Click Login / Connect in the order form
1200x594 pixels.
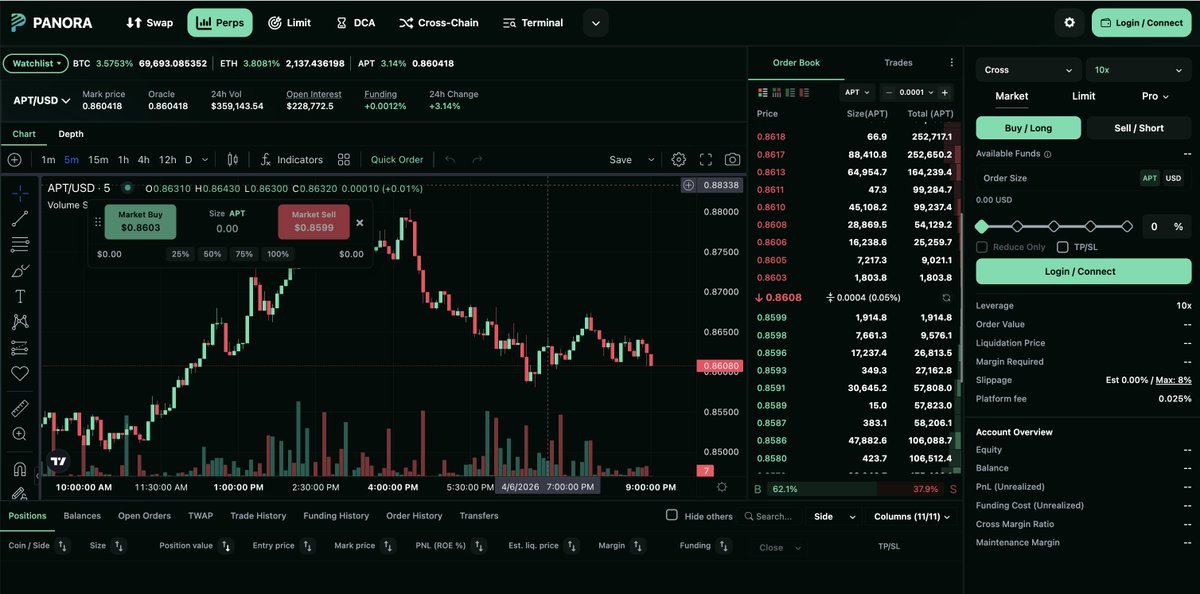pos(1084,271)
